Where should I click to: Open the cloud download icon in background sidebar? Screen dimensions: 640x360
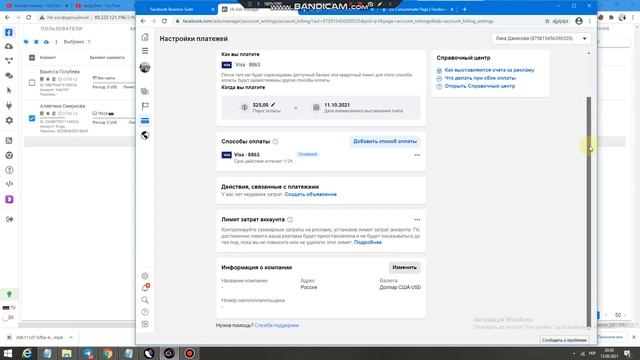coord(9,47)
